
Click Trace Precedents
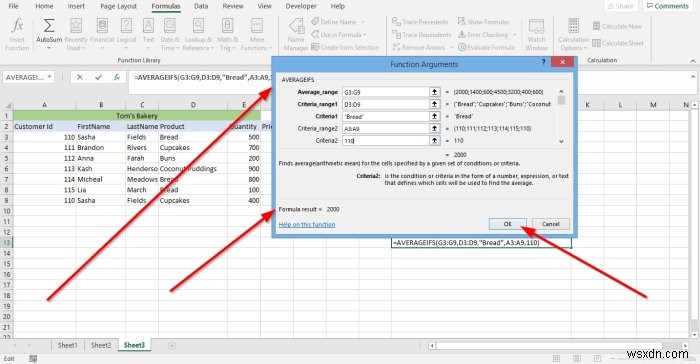420,21
